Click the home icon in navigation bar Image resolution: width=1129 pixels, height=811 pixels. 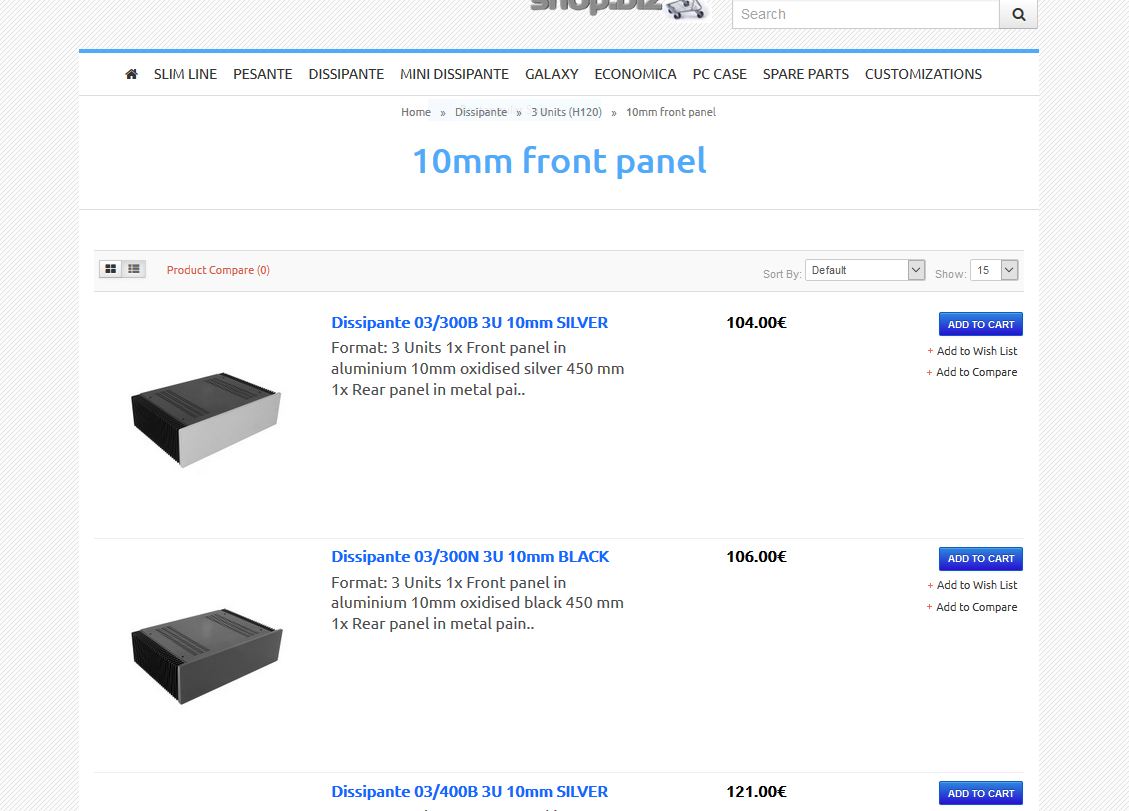tap(131, 74)
